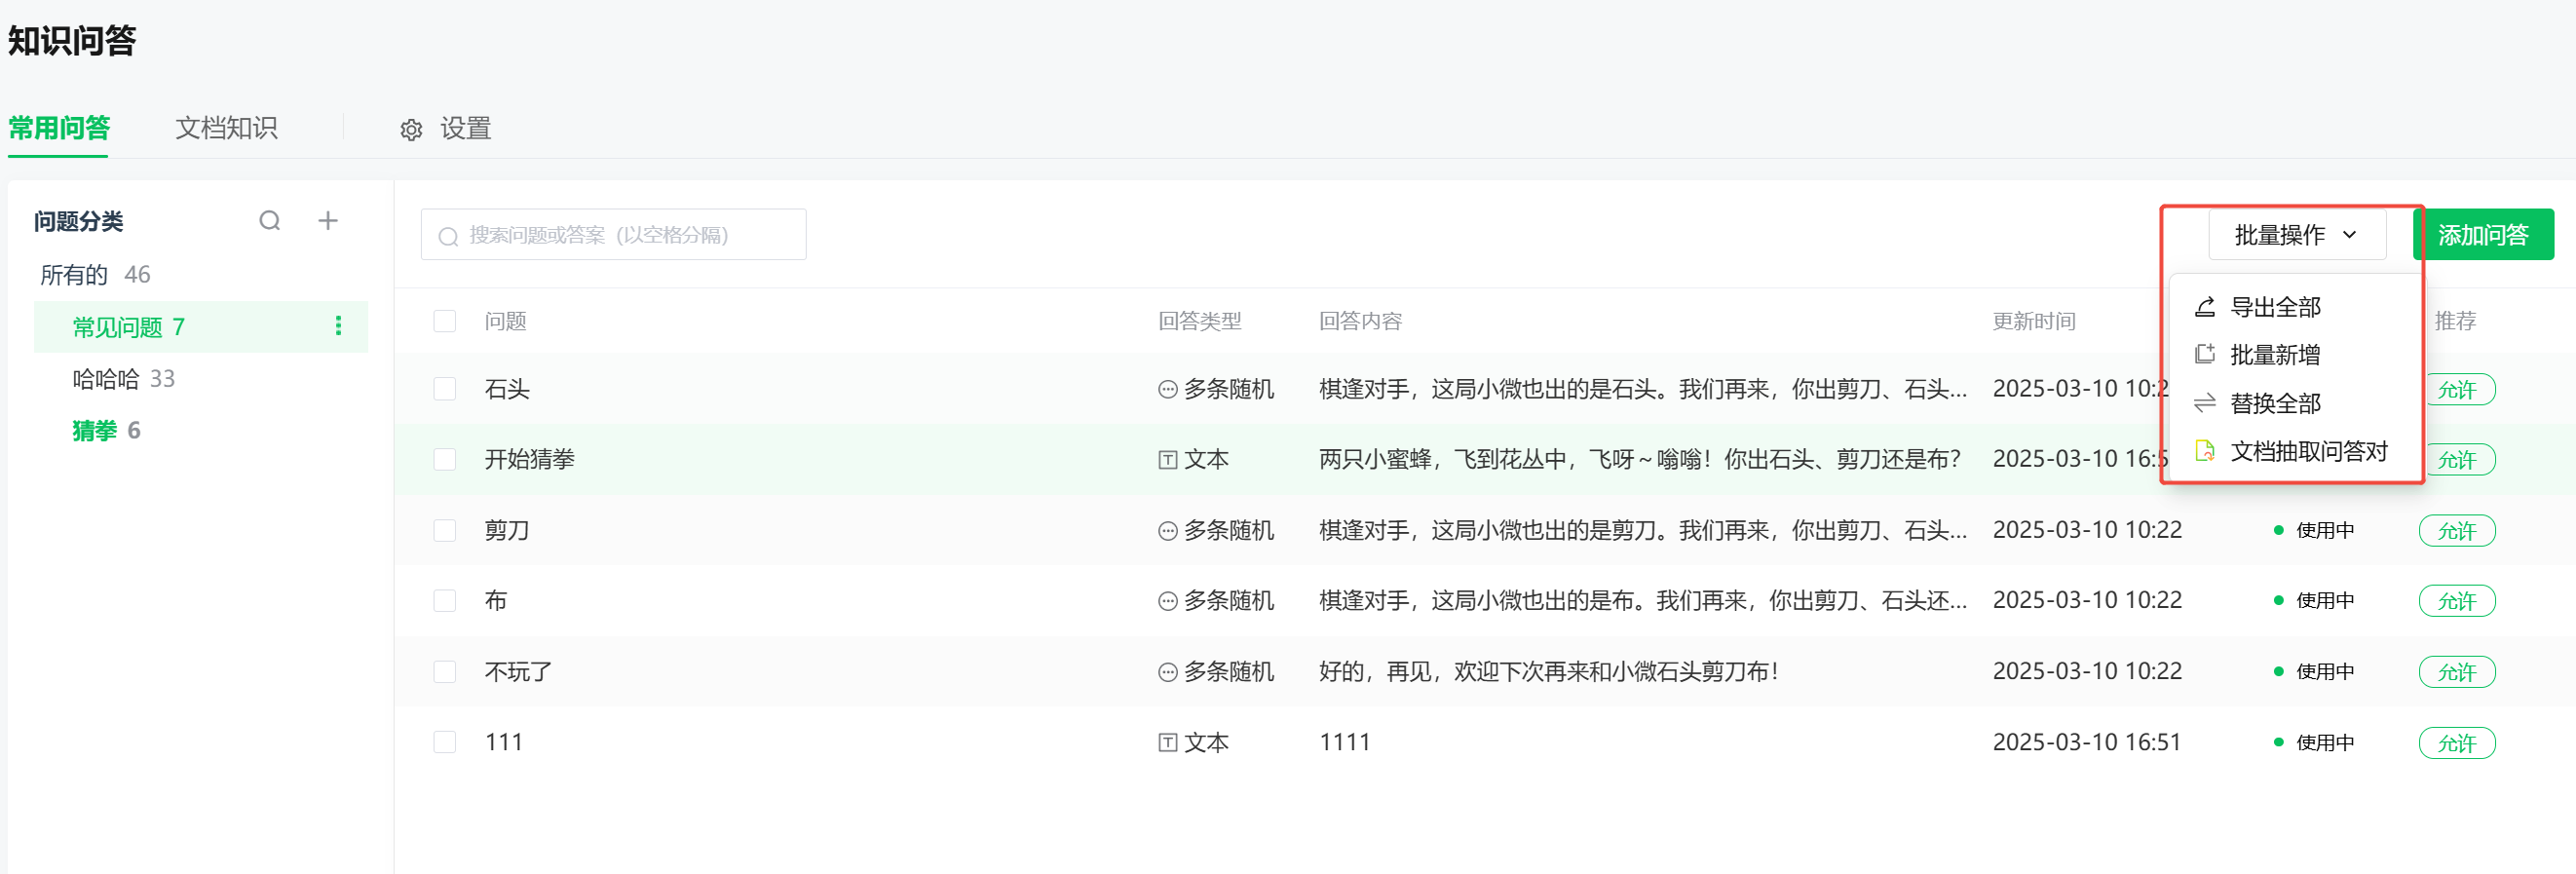This screenshot has height=874, width=2576.
Task: Click the gear icon next to 设置
Action: (x=411, y=130)
